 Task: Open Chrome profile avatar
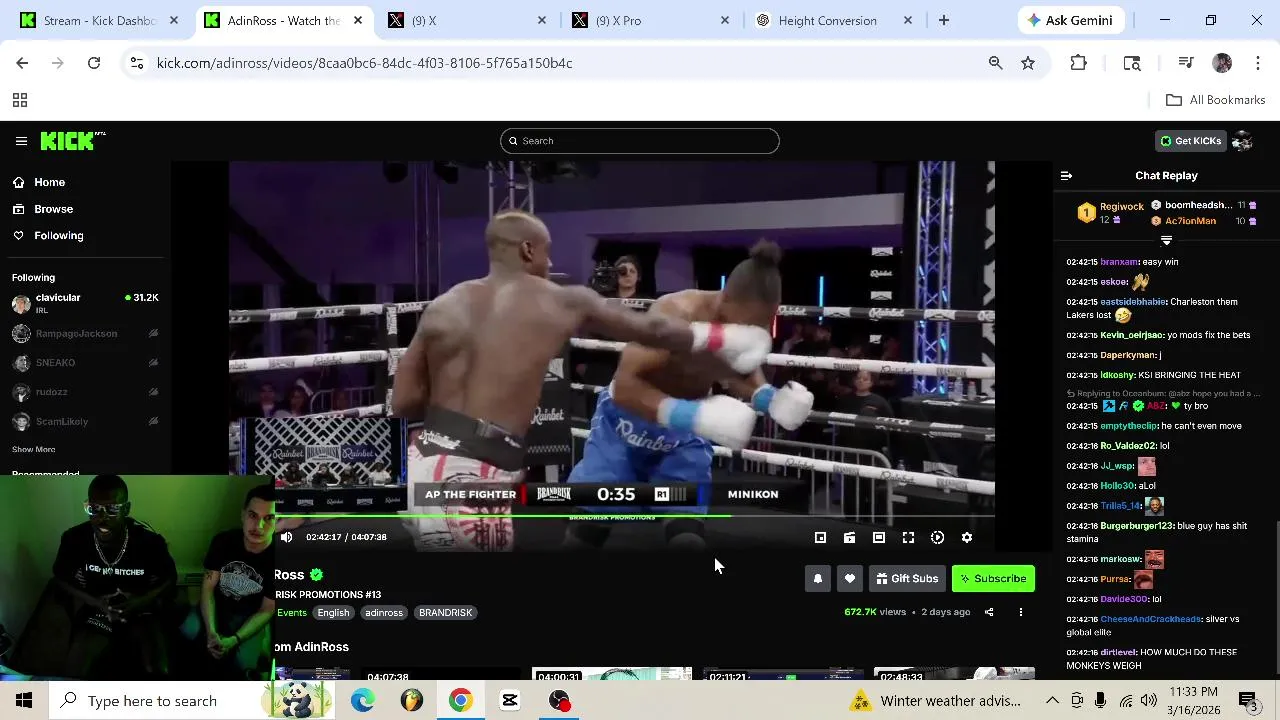(1222, 63)
